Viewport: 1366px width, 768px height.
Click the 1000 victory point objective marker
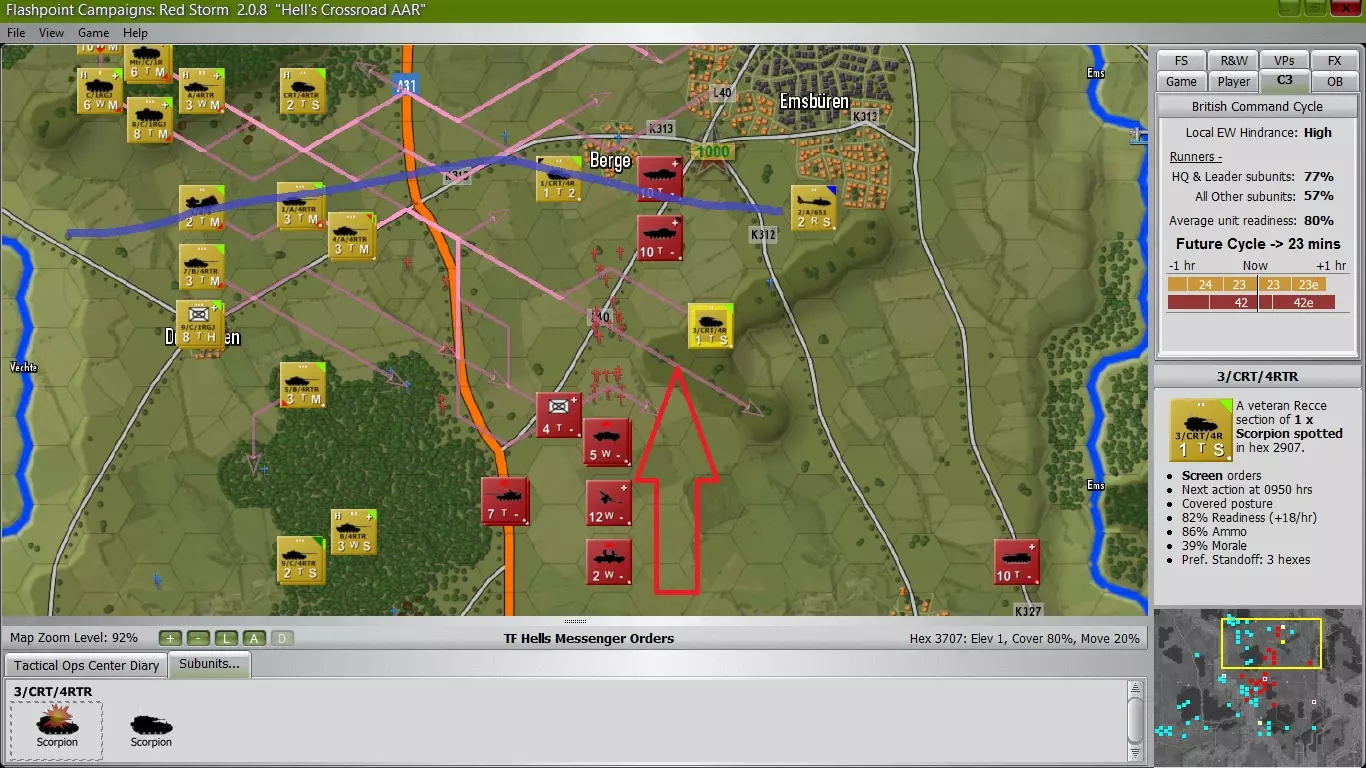point(713,152)
